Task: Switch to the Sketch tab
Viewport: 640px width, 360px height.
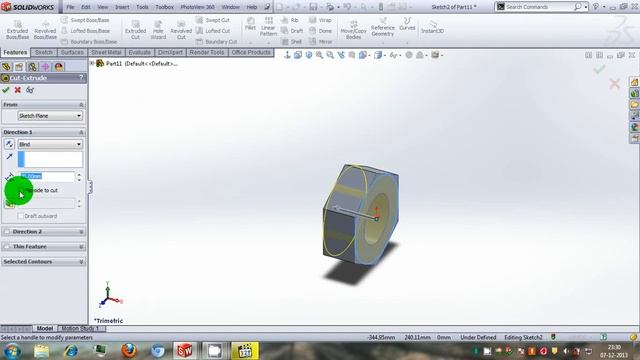Action: (x=44, y=52)
